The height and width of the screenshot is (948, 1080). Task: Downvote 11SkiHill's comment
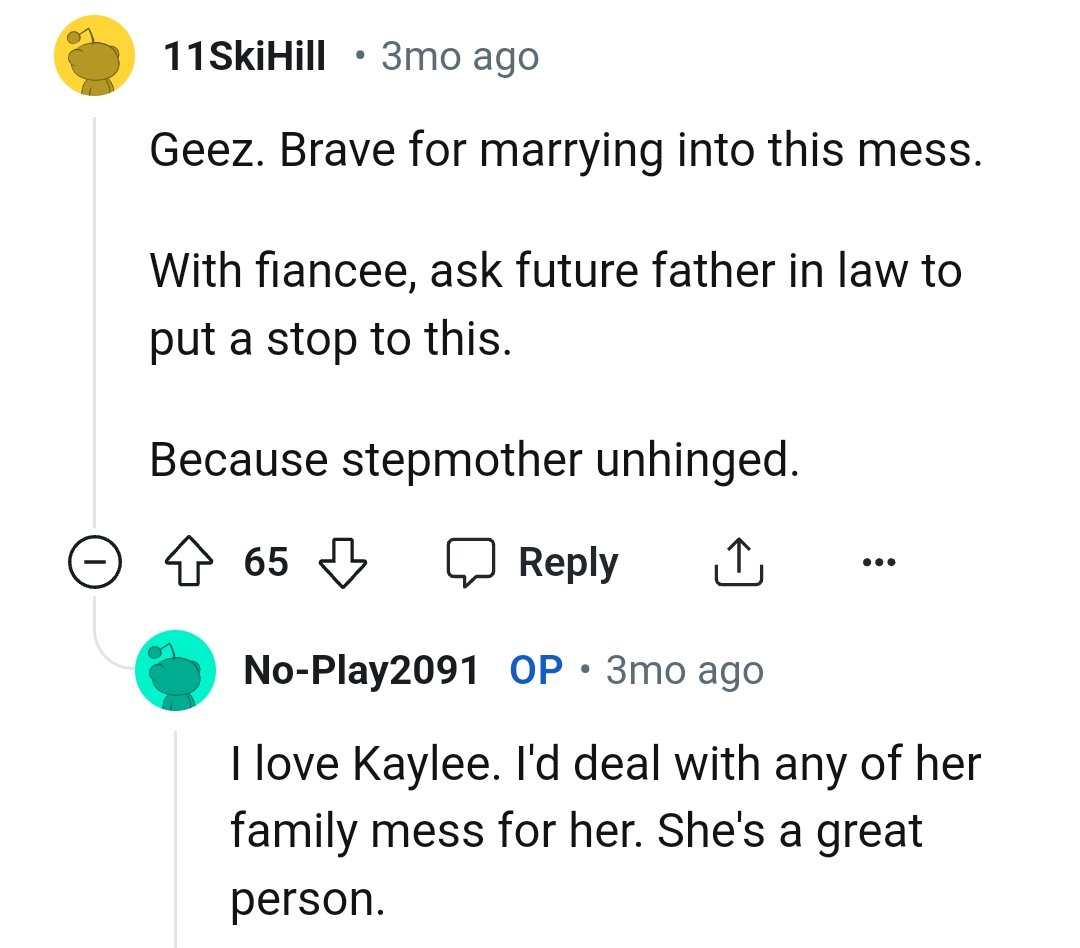(x=341, y=562)
